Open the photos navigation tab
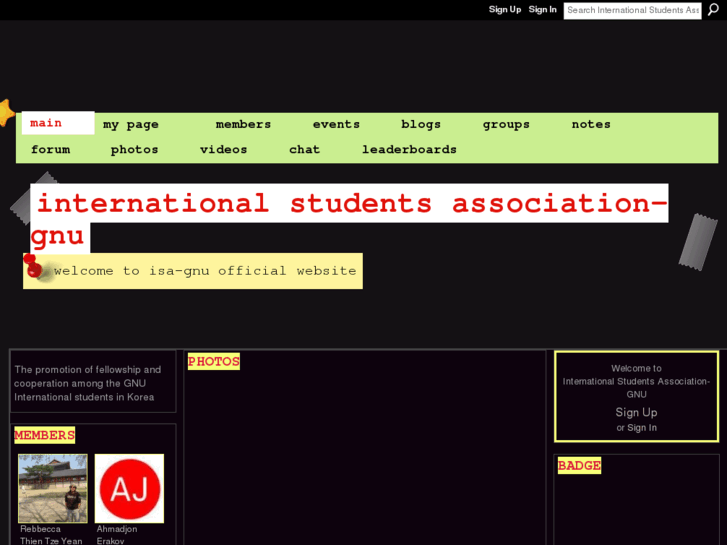The height and width of the screenshot is (545, 727). click(x=134, y=149)
